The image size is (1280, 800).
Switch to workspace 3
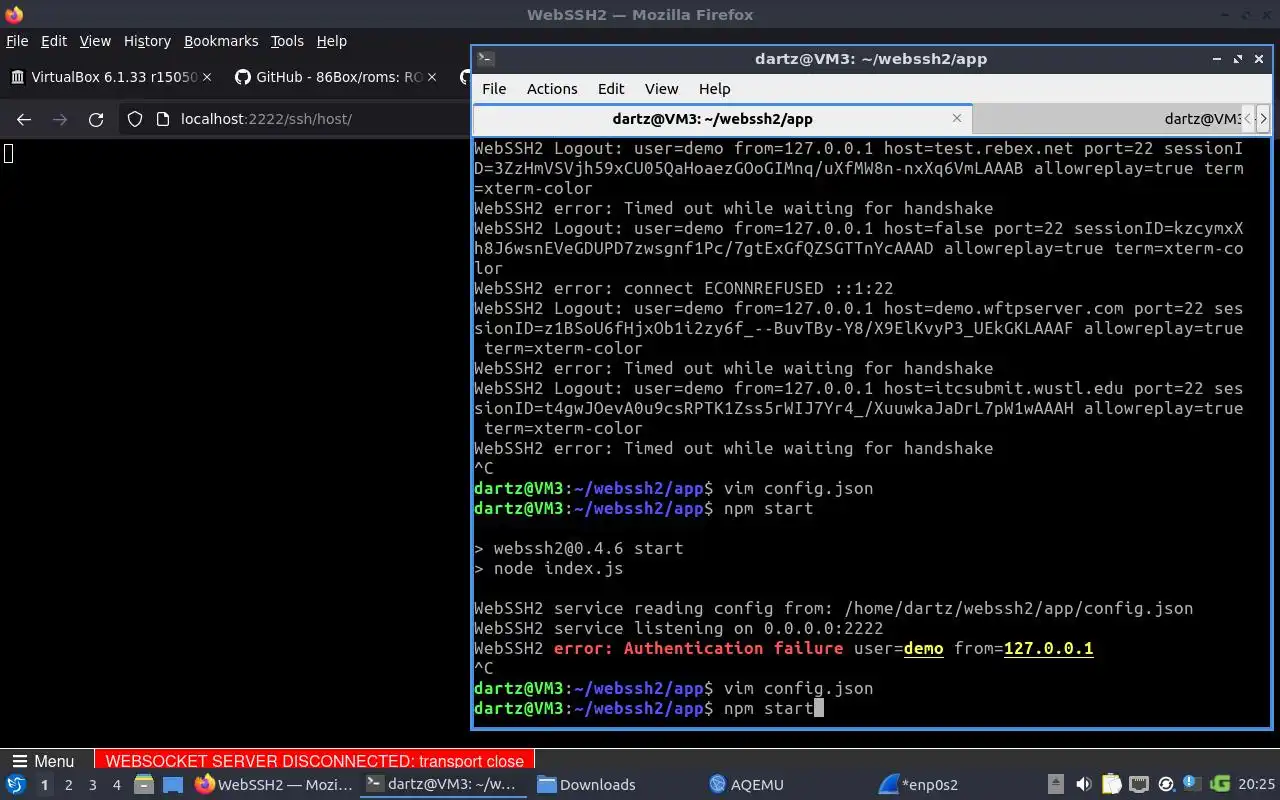(x=93, y=785)
